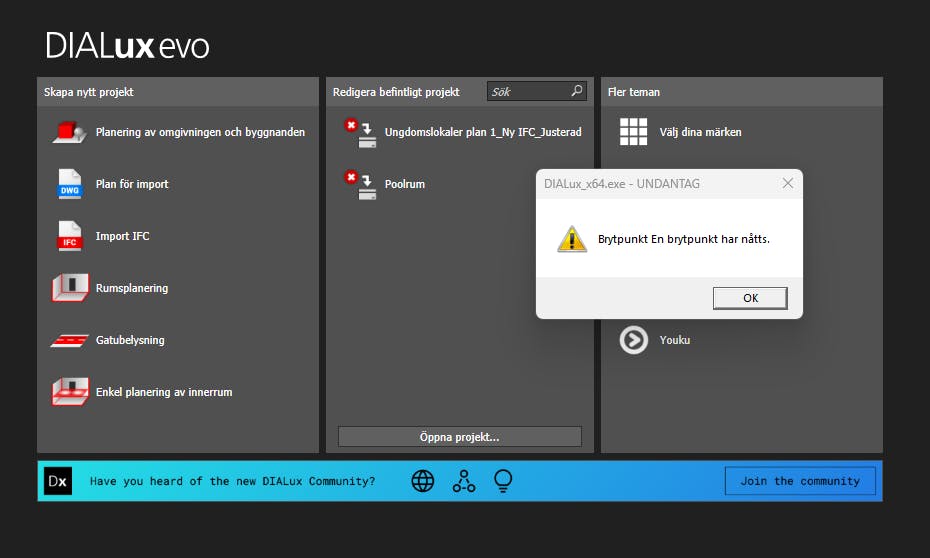Click the text 'Have you heard of the new DIALux Community?'
The width and height of the screenshot is (930, 558).
point(232,481)
